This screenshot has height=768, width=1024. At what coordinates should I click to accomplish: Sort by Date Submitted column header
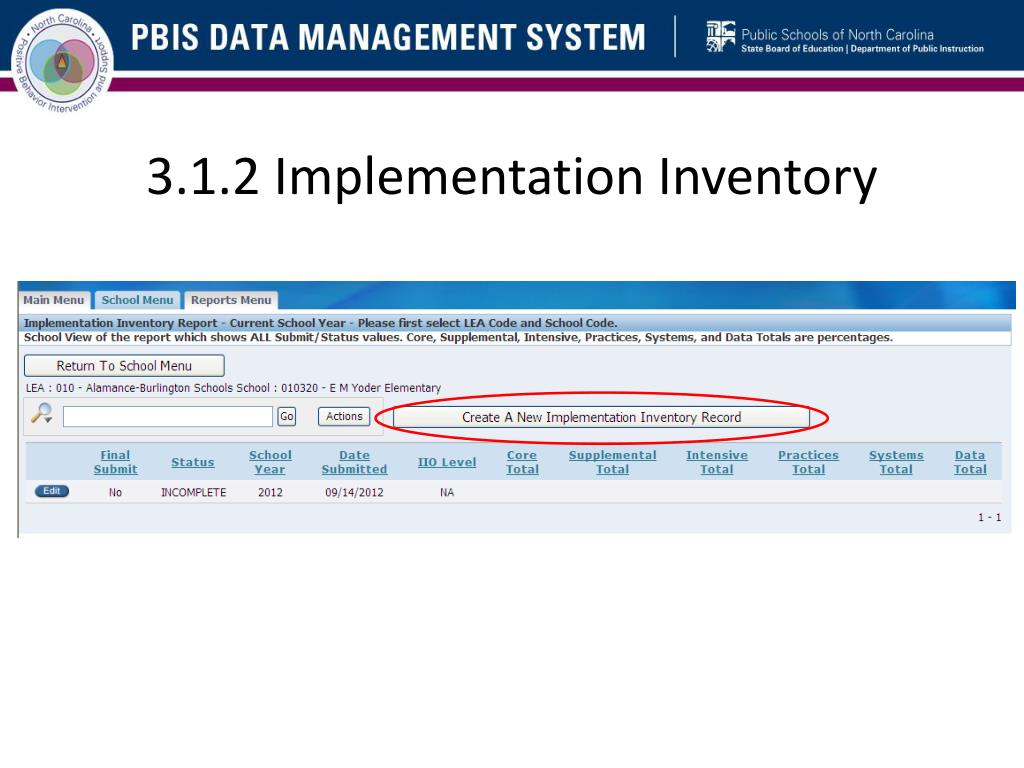tap(355, 462)
